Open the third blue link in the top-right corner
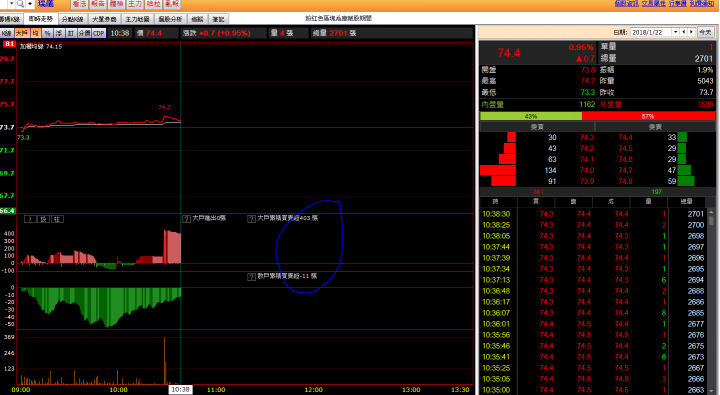Screen dimensions: 720x395 coord(678,3)
